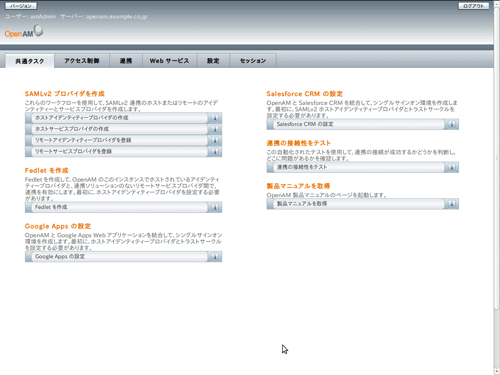
Task: Click the サーバー: openam.example.co.jp text
Action: [104, 17]
